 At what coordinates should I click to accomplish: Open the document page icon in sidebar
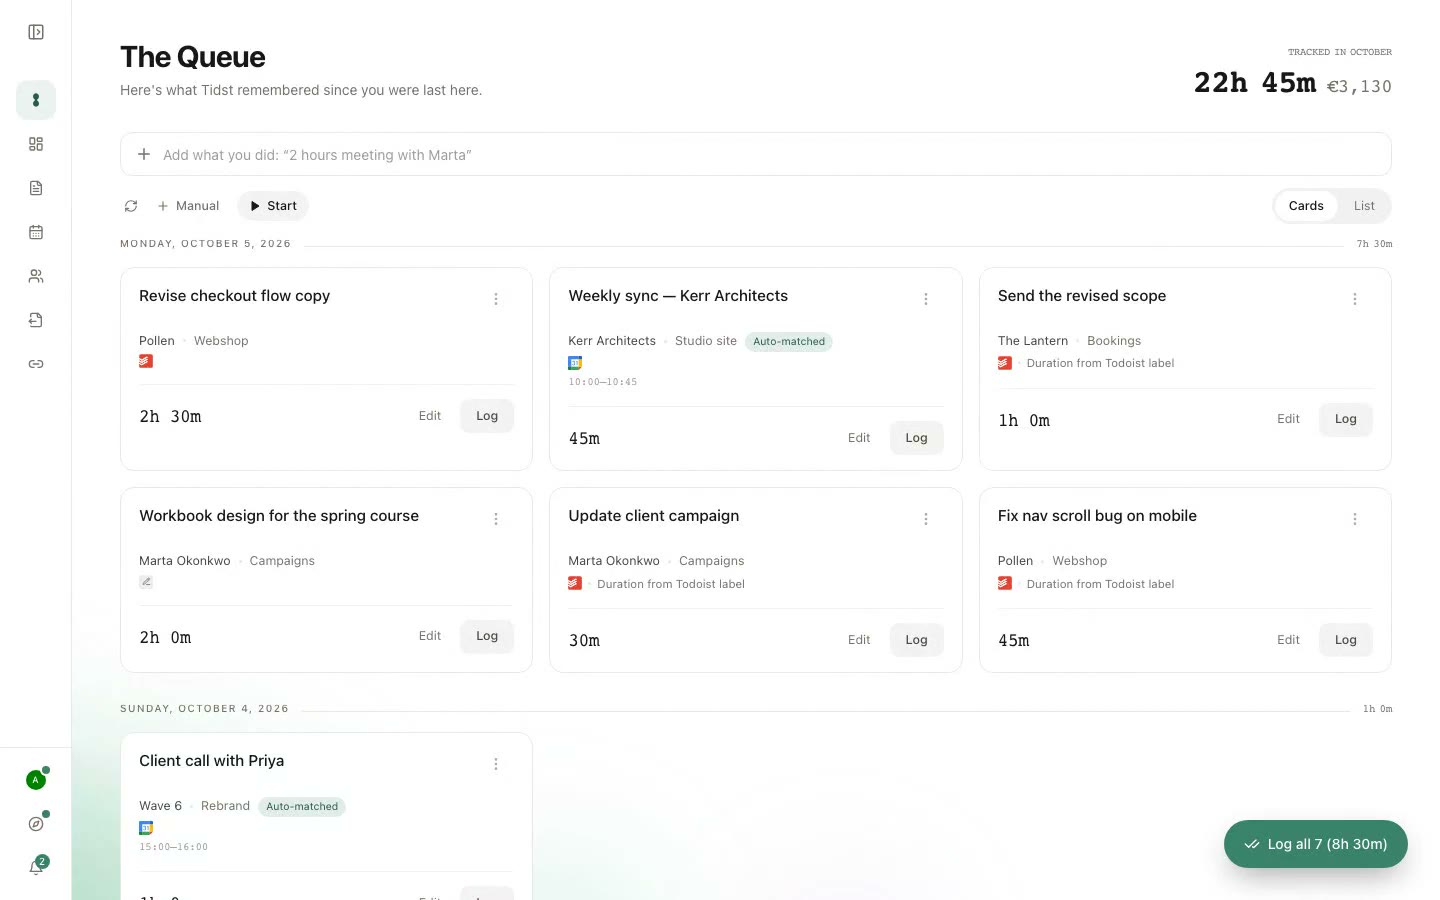36,188
